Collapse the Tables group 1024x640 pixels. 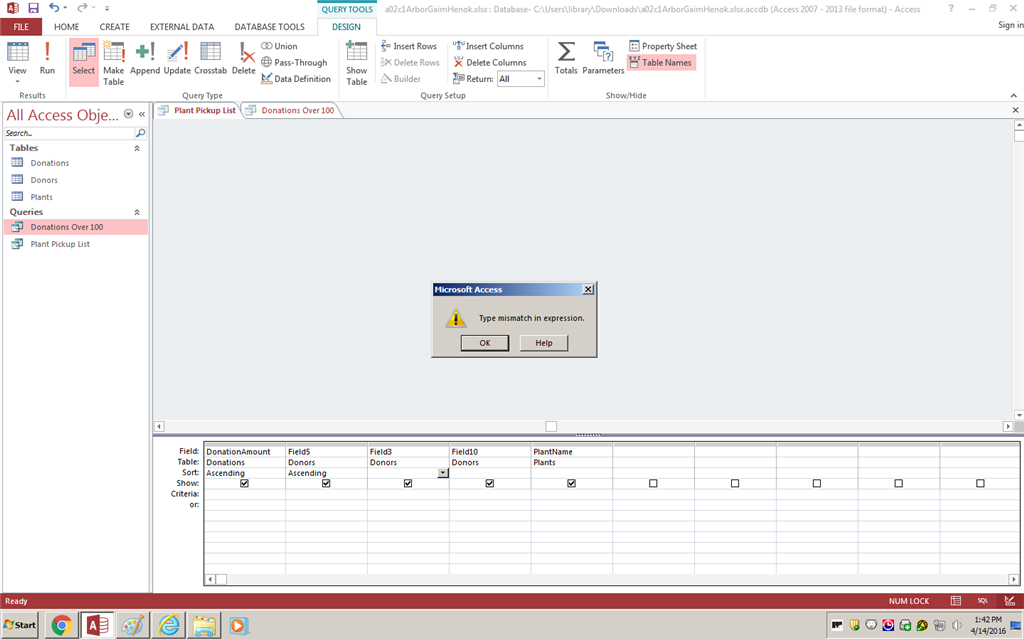[x=137, y=148]
